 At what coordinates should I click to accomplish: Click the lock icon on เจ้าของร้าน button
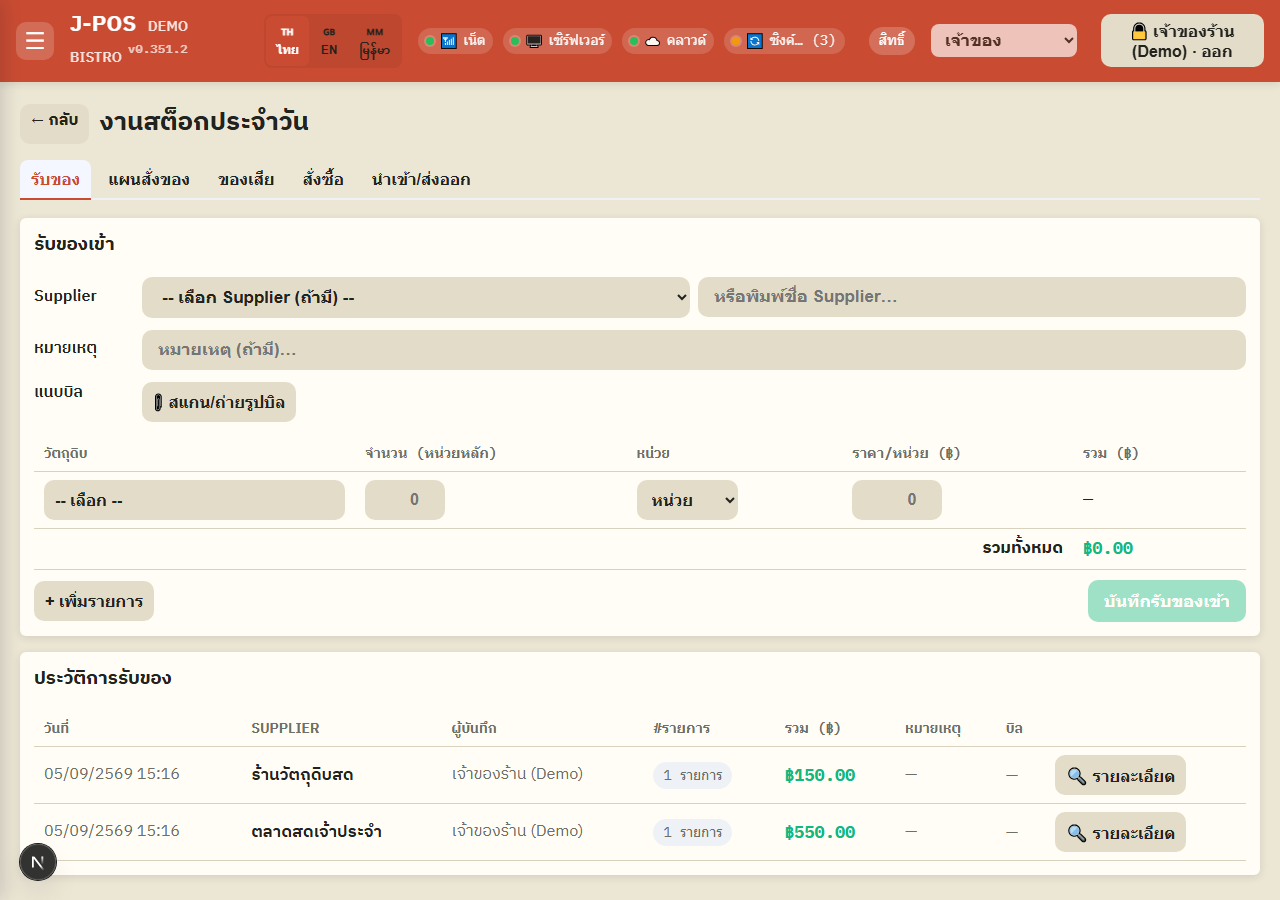click(x=1139, y=31)
